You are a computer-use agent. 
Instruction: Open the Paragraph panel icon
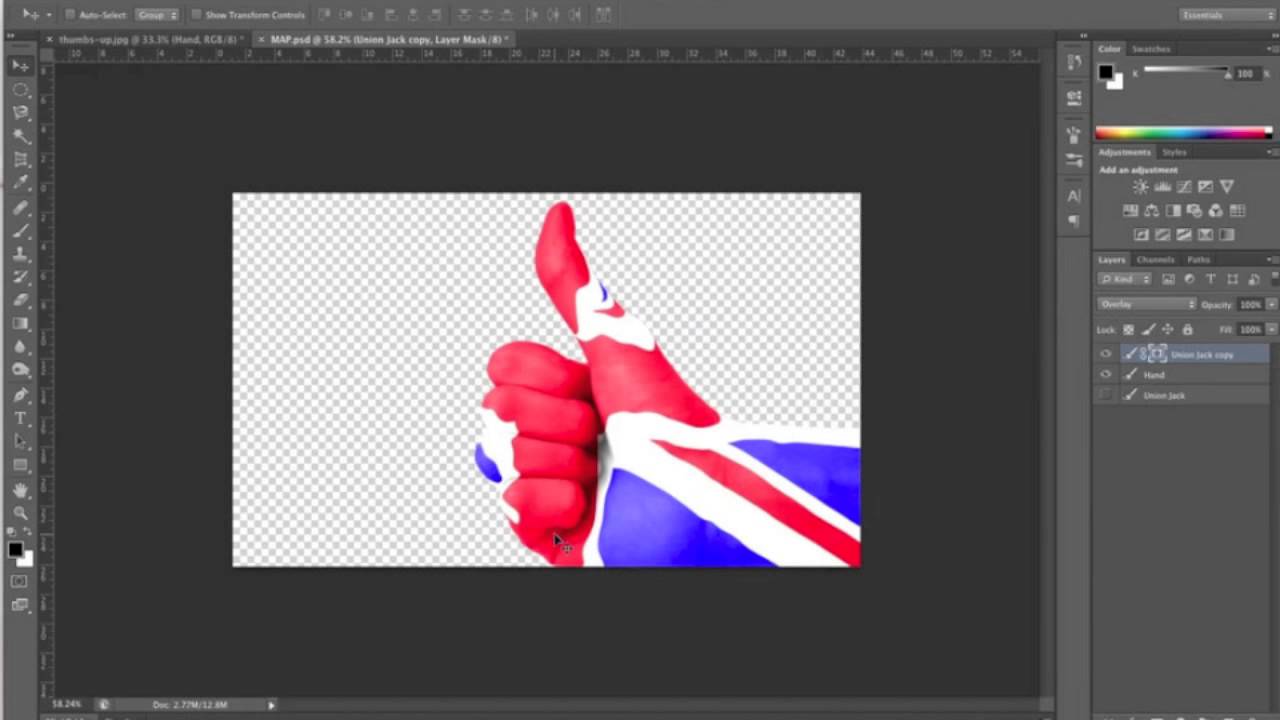pos(1074,220)
